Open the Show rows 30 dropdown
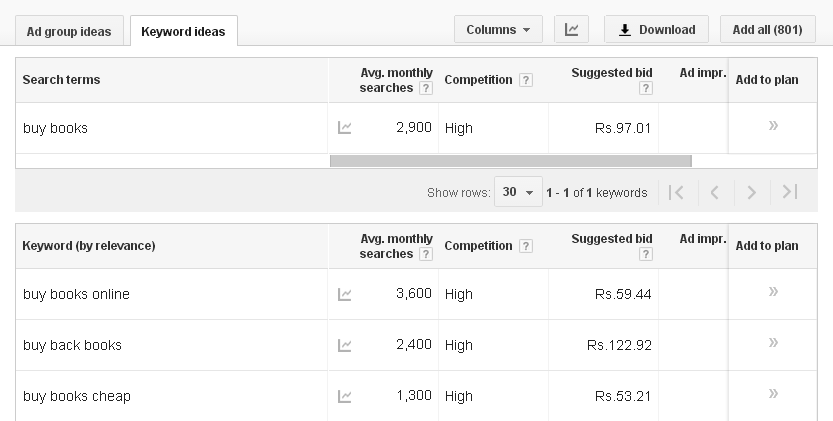 click(x=518, y=192)
